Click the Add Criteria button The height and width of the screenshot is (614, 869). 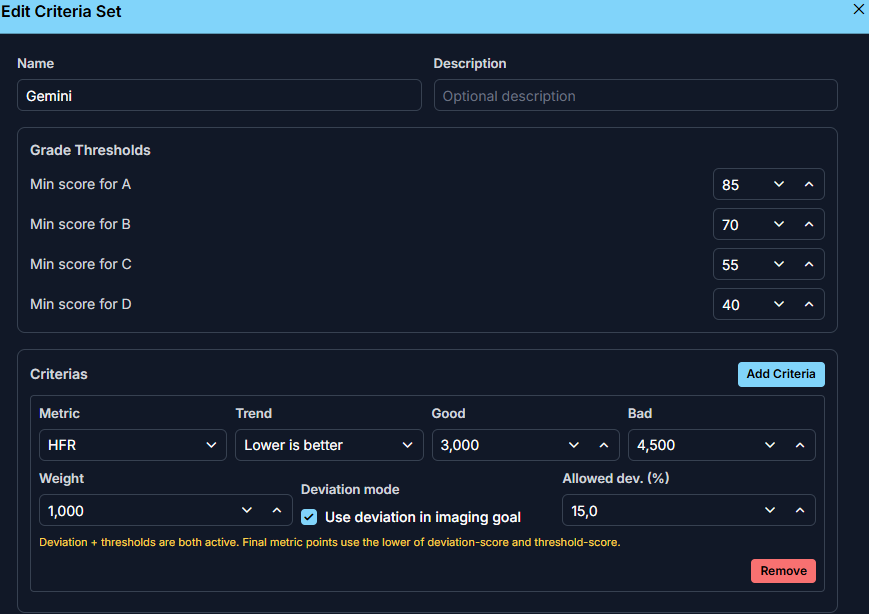coord(780,374)
